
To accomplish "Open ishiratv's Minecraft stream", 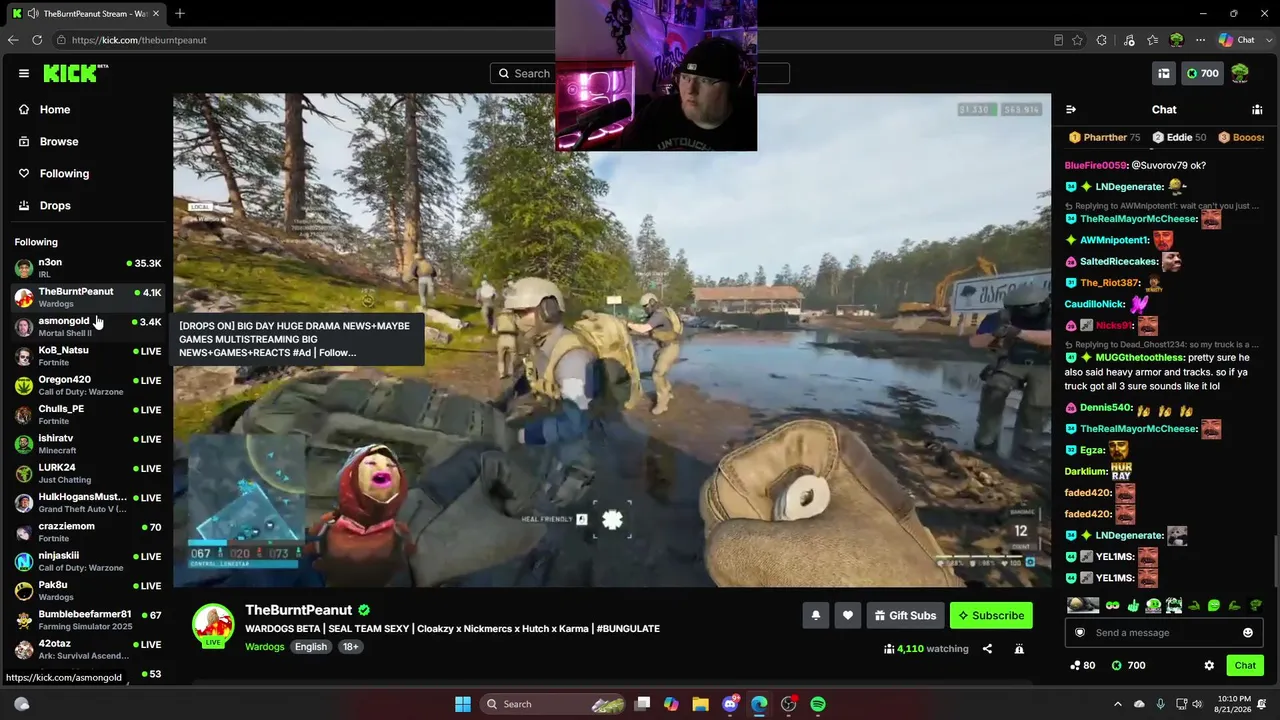I will 88,444.
